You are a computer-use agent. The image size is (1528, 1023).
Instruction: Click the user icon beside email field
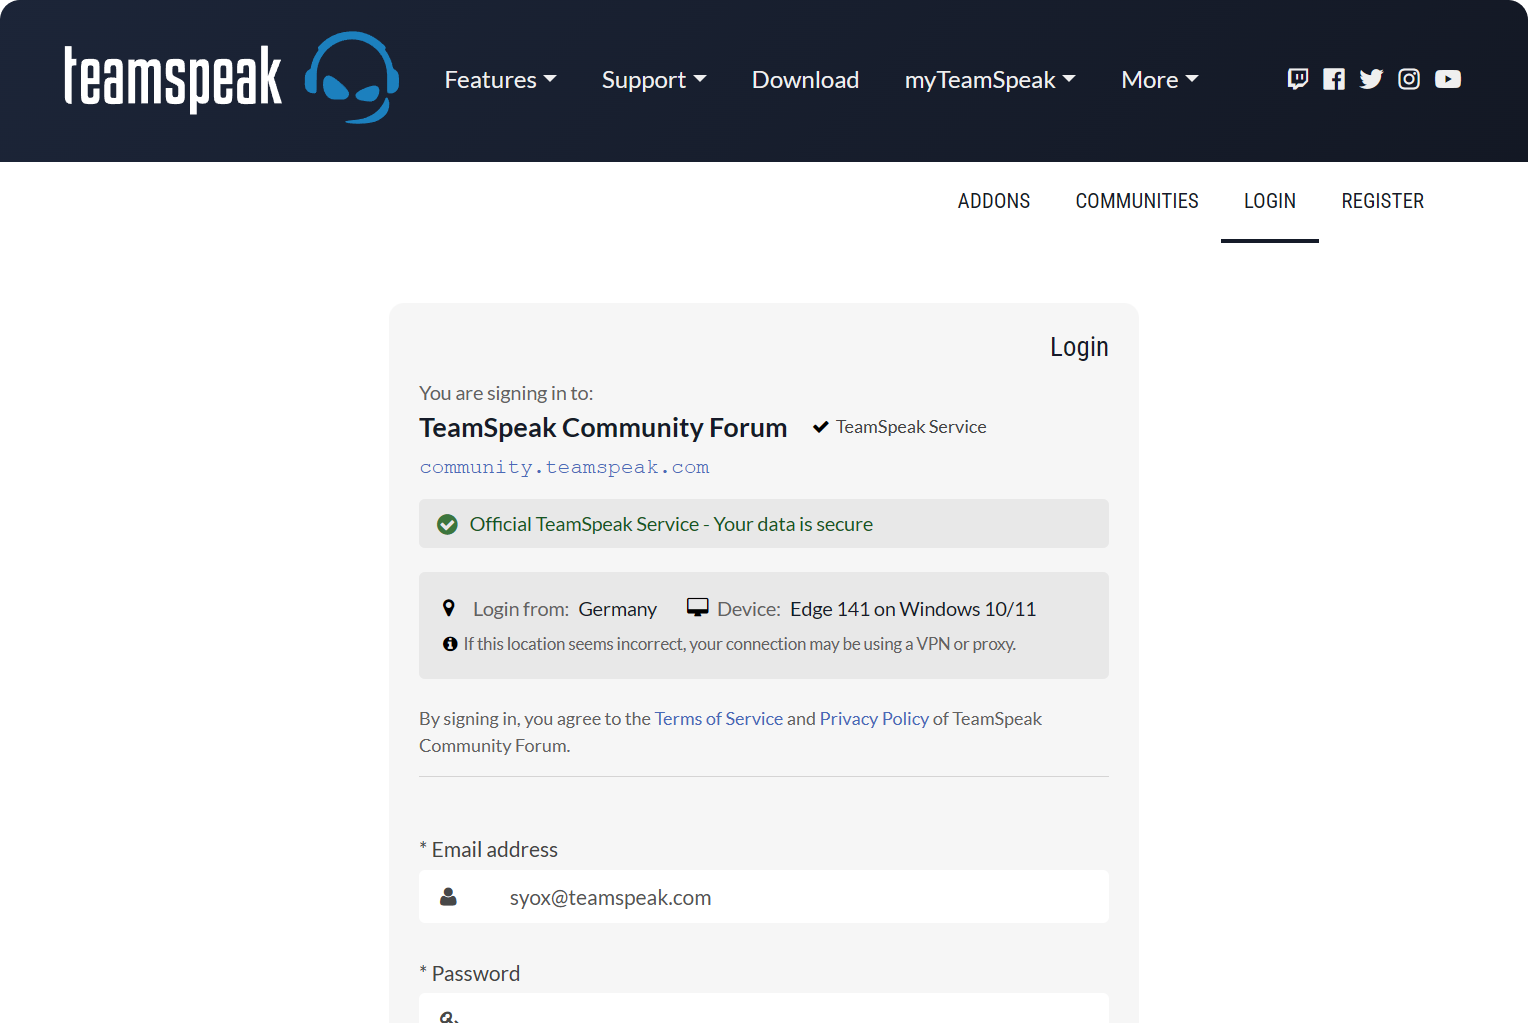click(x=449, y=897)
